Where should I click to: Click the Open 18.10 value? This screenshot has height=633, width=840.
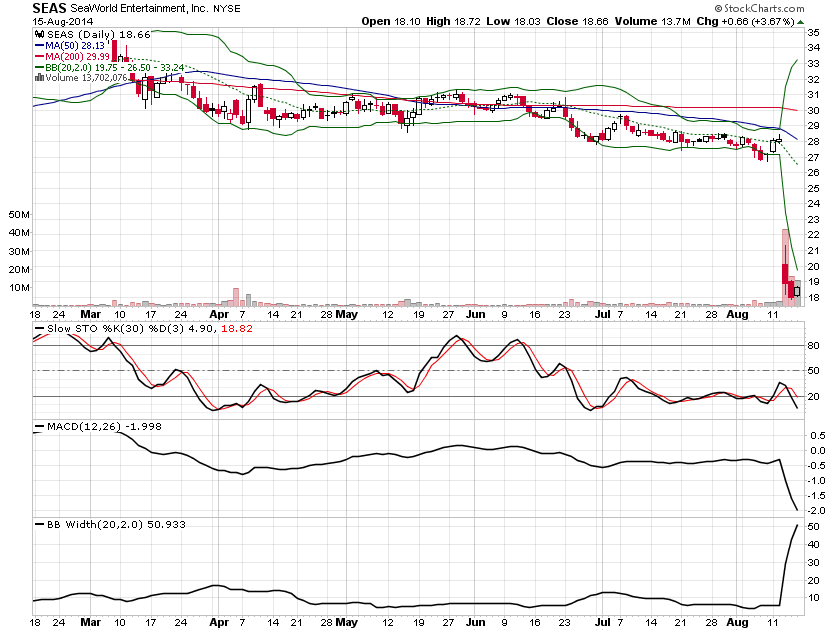[392, 21]
